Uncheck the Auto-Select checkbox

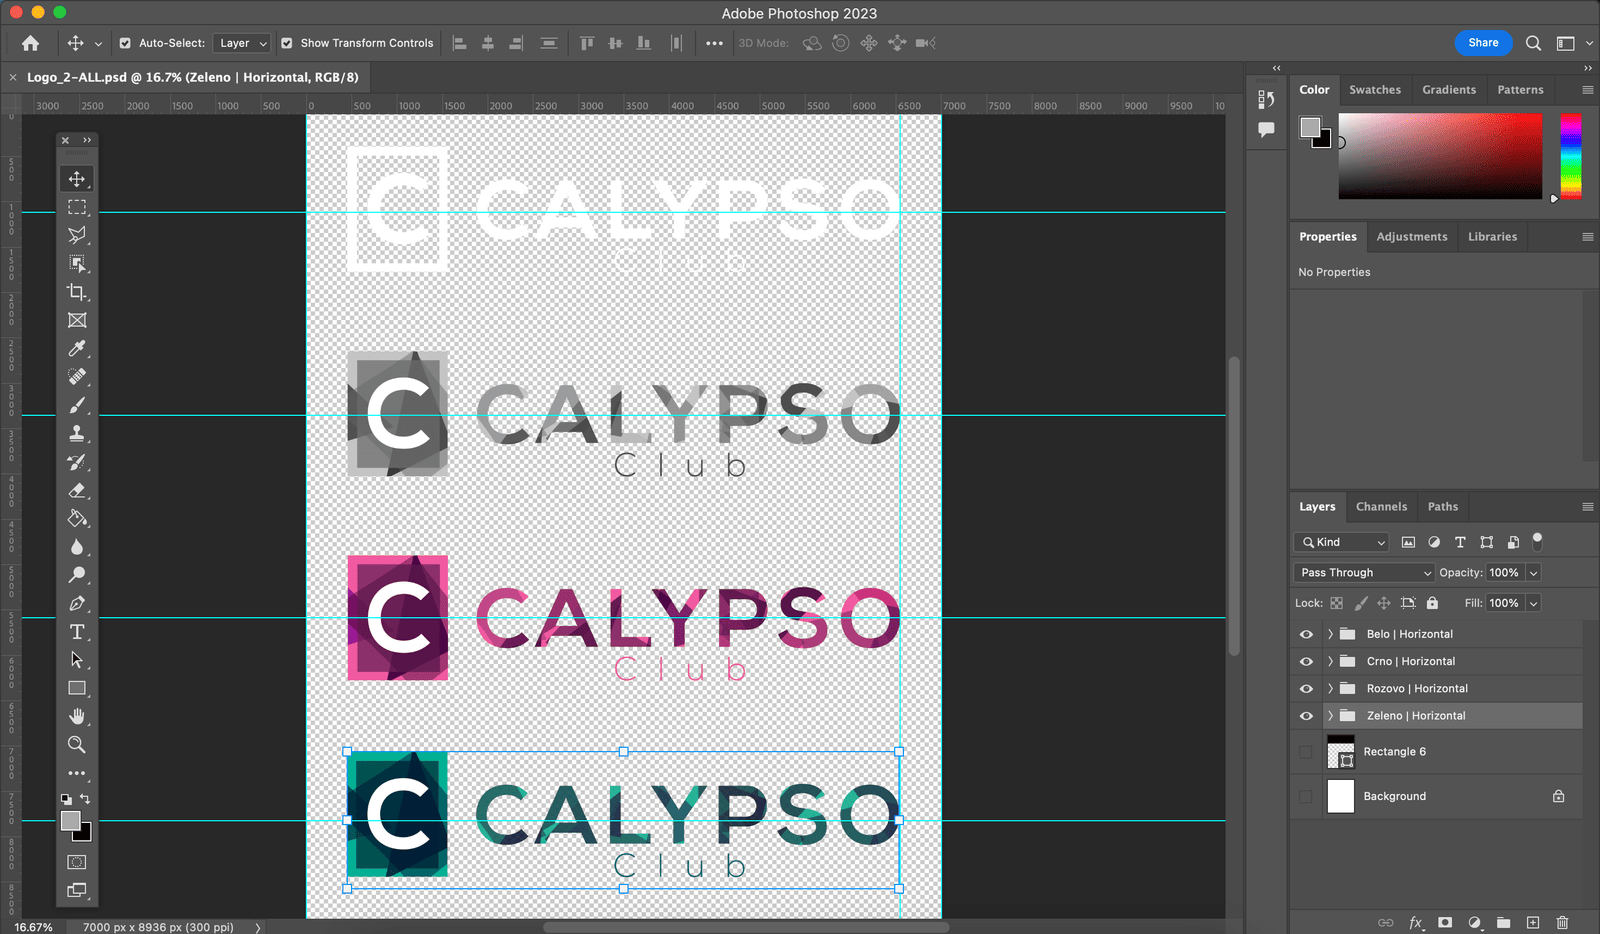(x=125, y=43)
